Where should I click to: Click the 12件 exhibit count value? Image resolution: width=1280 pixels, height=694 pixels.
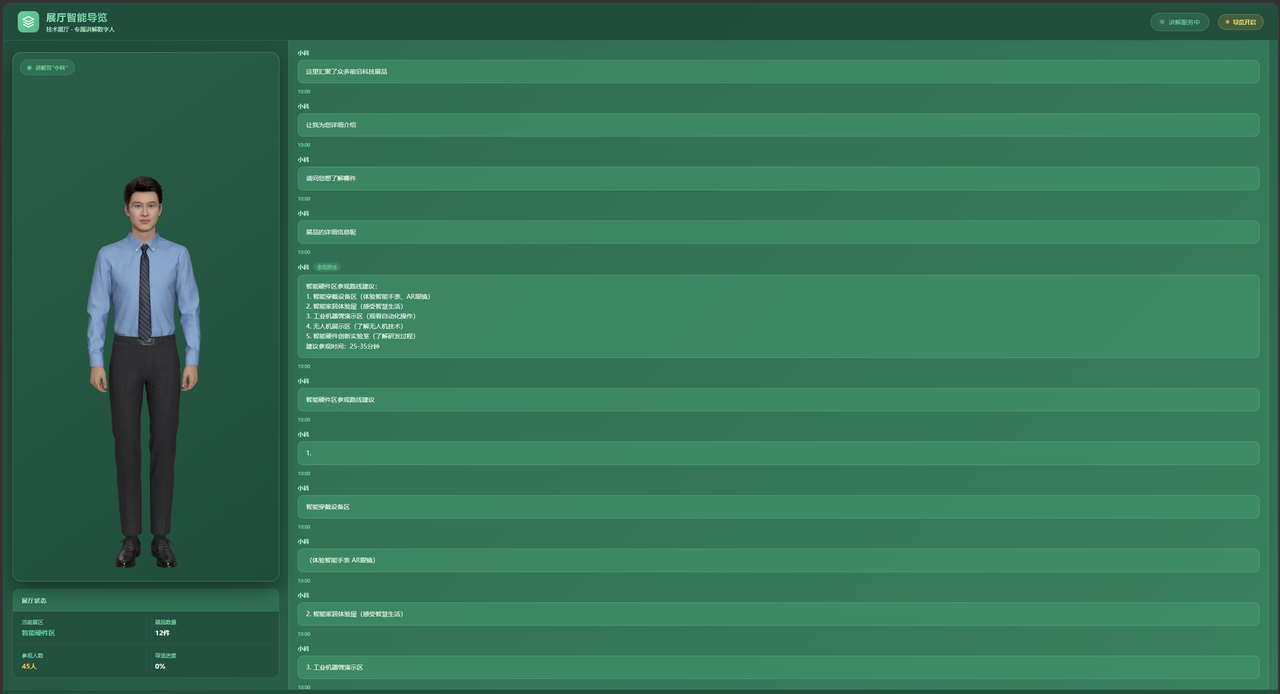[x=162, y=633]
